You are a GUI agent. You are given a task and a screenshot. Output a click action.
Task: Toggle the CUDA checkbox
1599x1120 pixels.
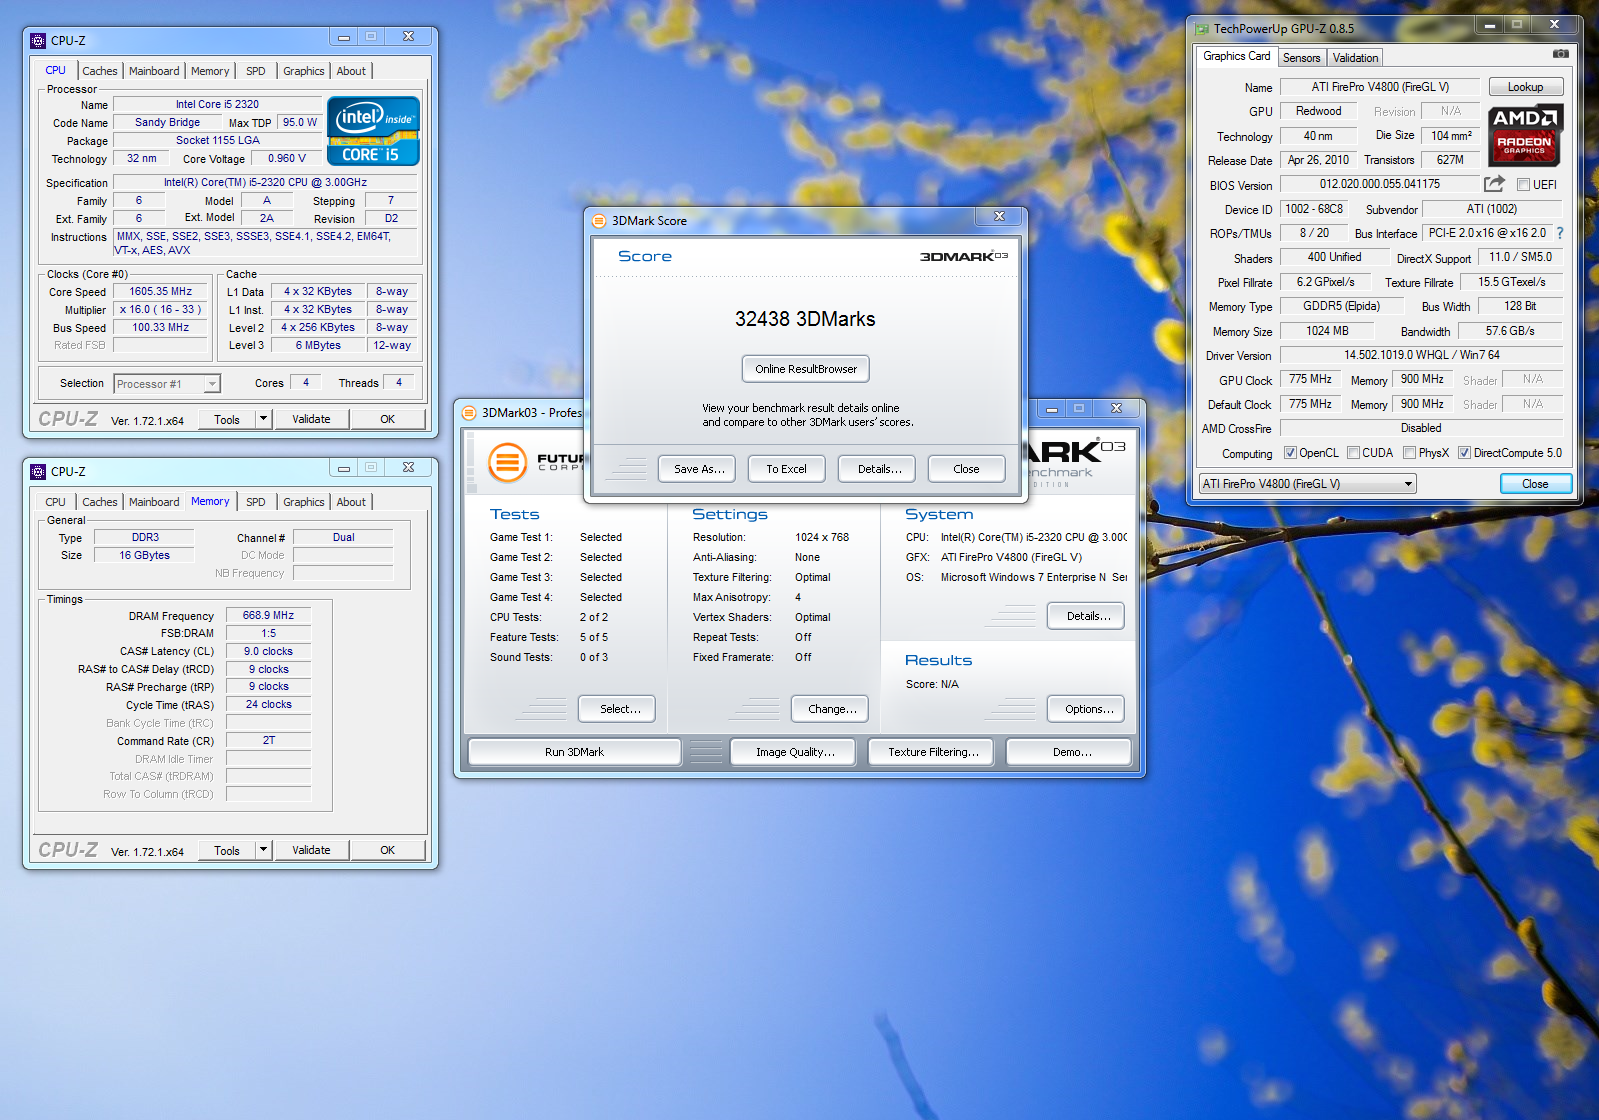click(1353, 453)
